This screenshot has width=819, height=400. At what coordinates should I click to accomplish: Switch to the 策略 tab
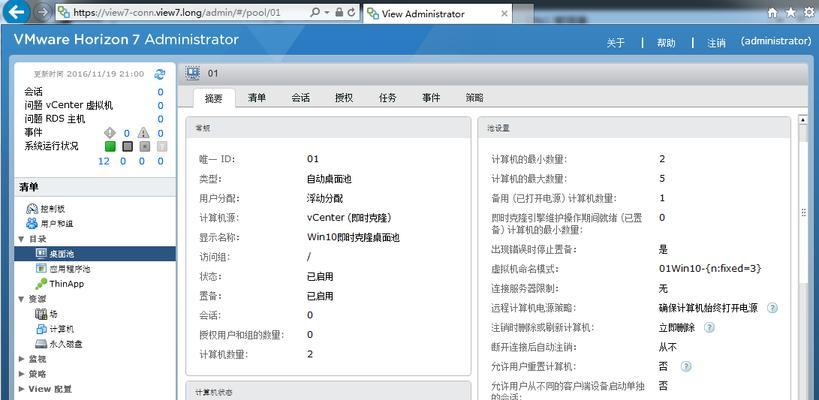coord(474,98)
